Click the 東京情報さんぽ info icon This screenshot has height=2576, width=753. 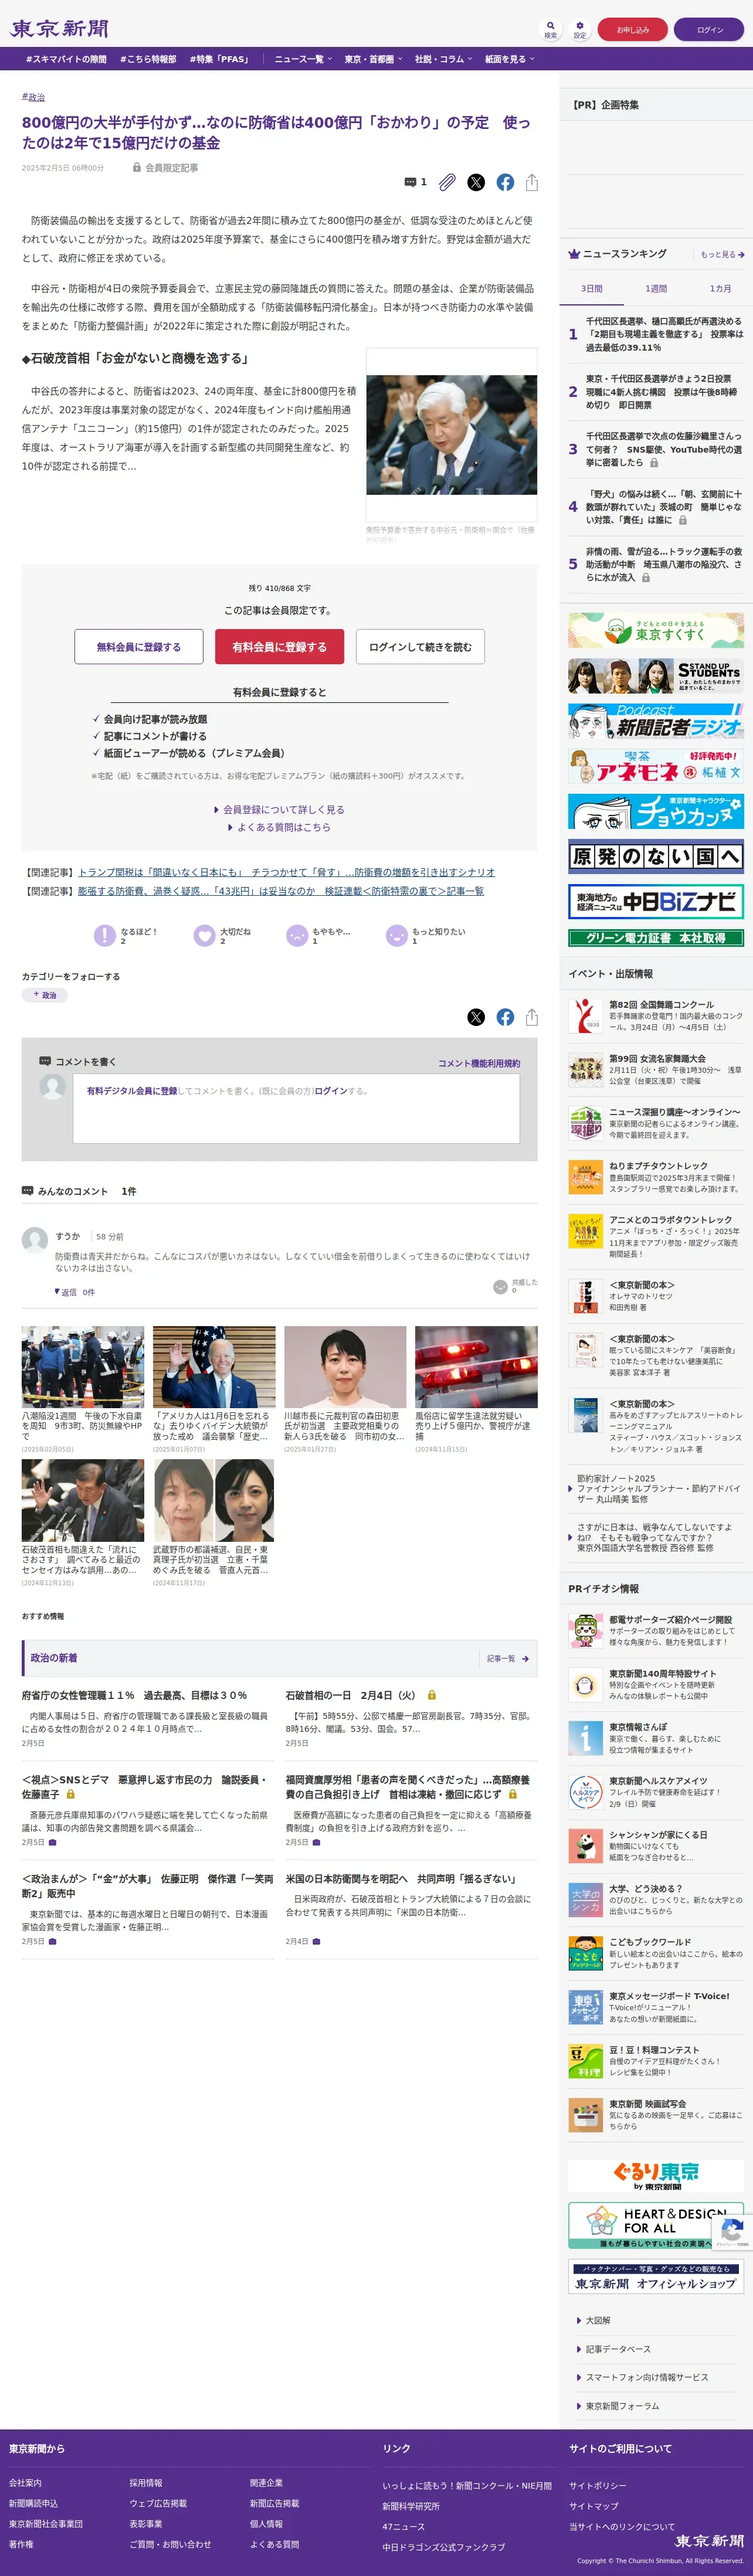[x=585, y=1738]
